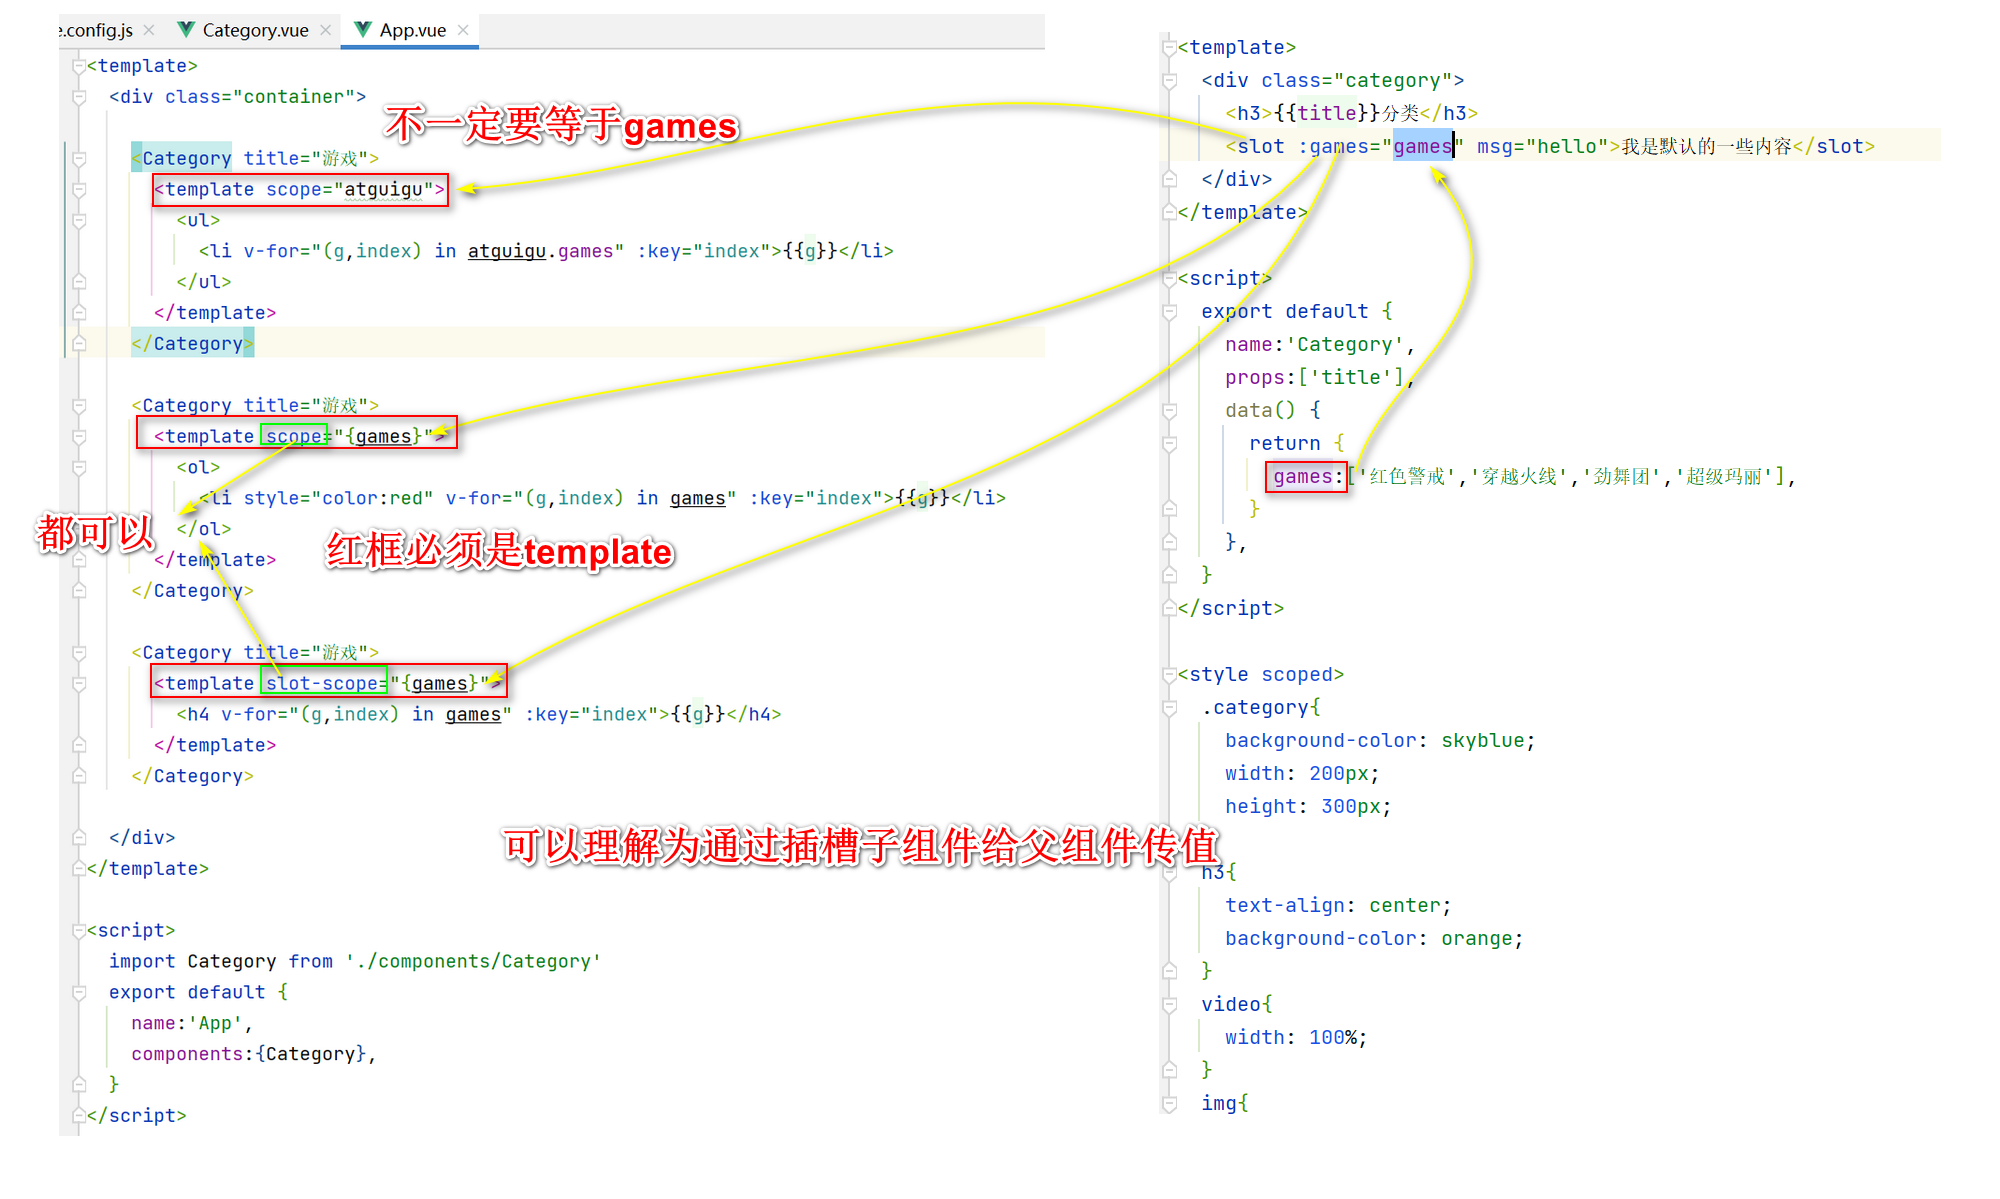2000x1199 pixels.
Task: Click the games: data property in Category.vue
Action: tap(1306, 476)
